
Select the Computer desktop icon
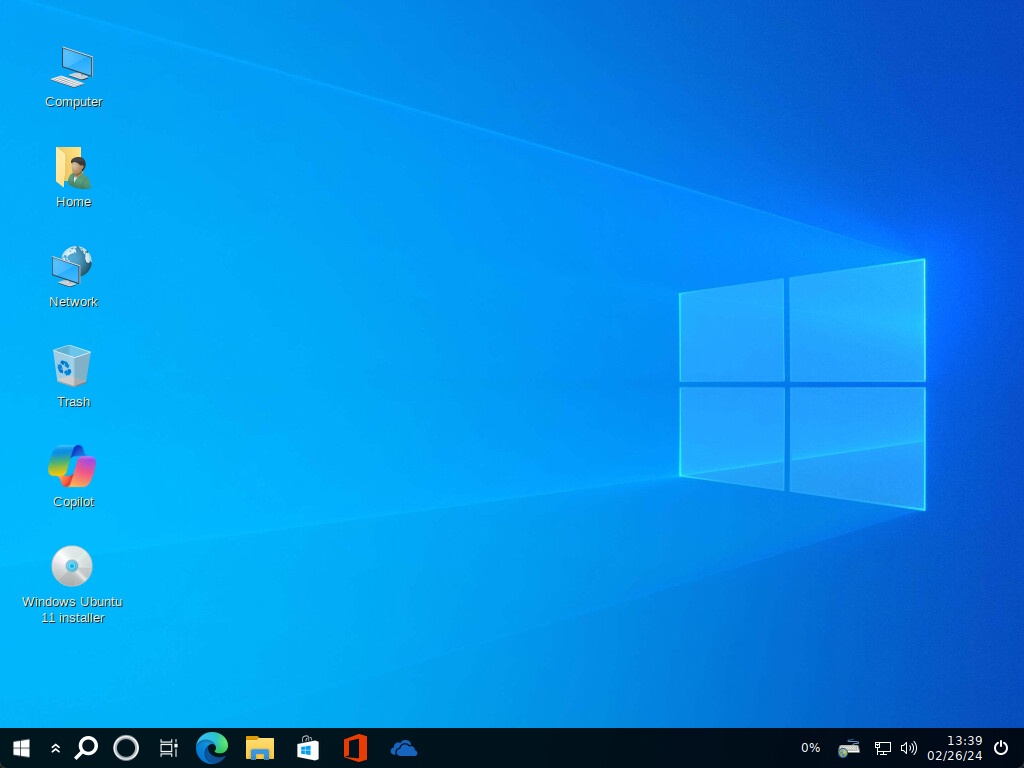tap(73, 68)
